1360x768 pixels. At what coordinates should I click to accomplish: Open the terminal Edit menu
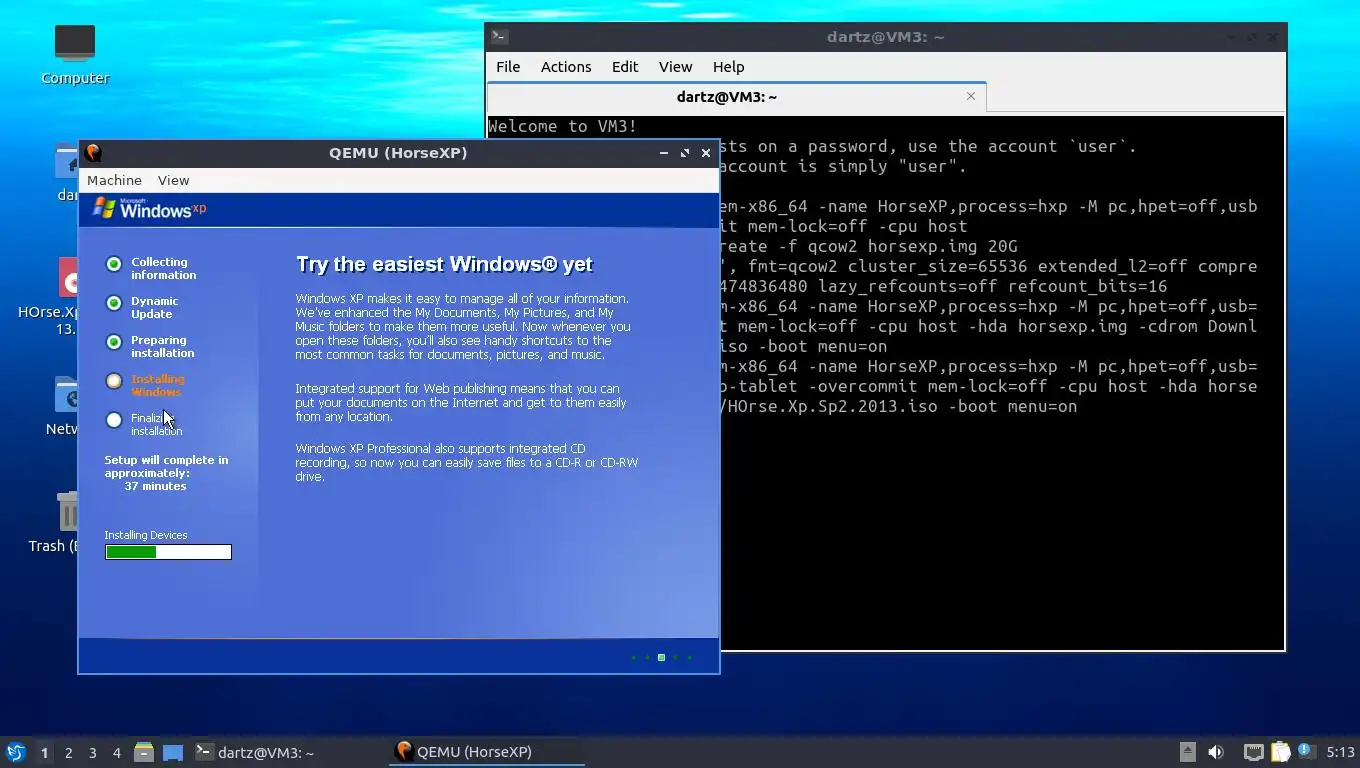pos(625,66)
